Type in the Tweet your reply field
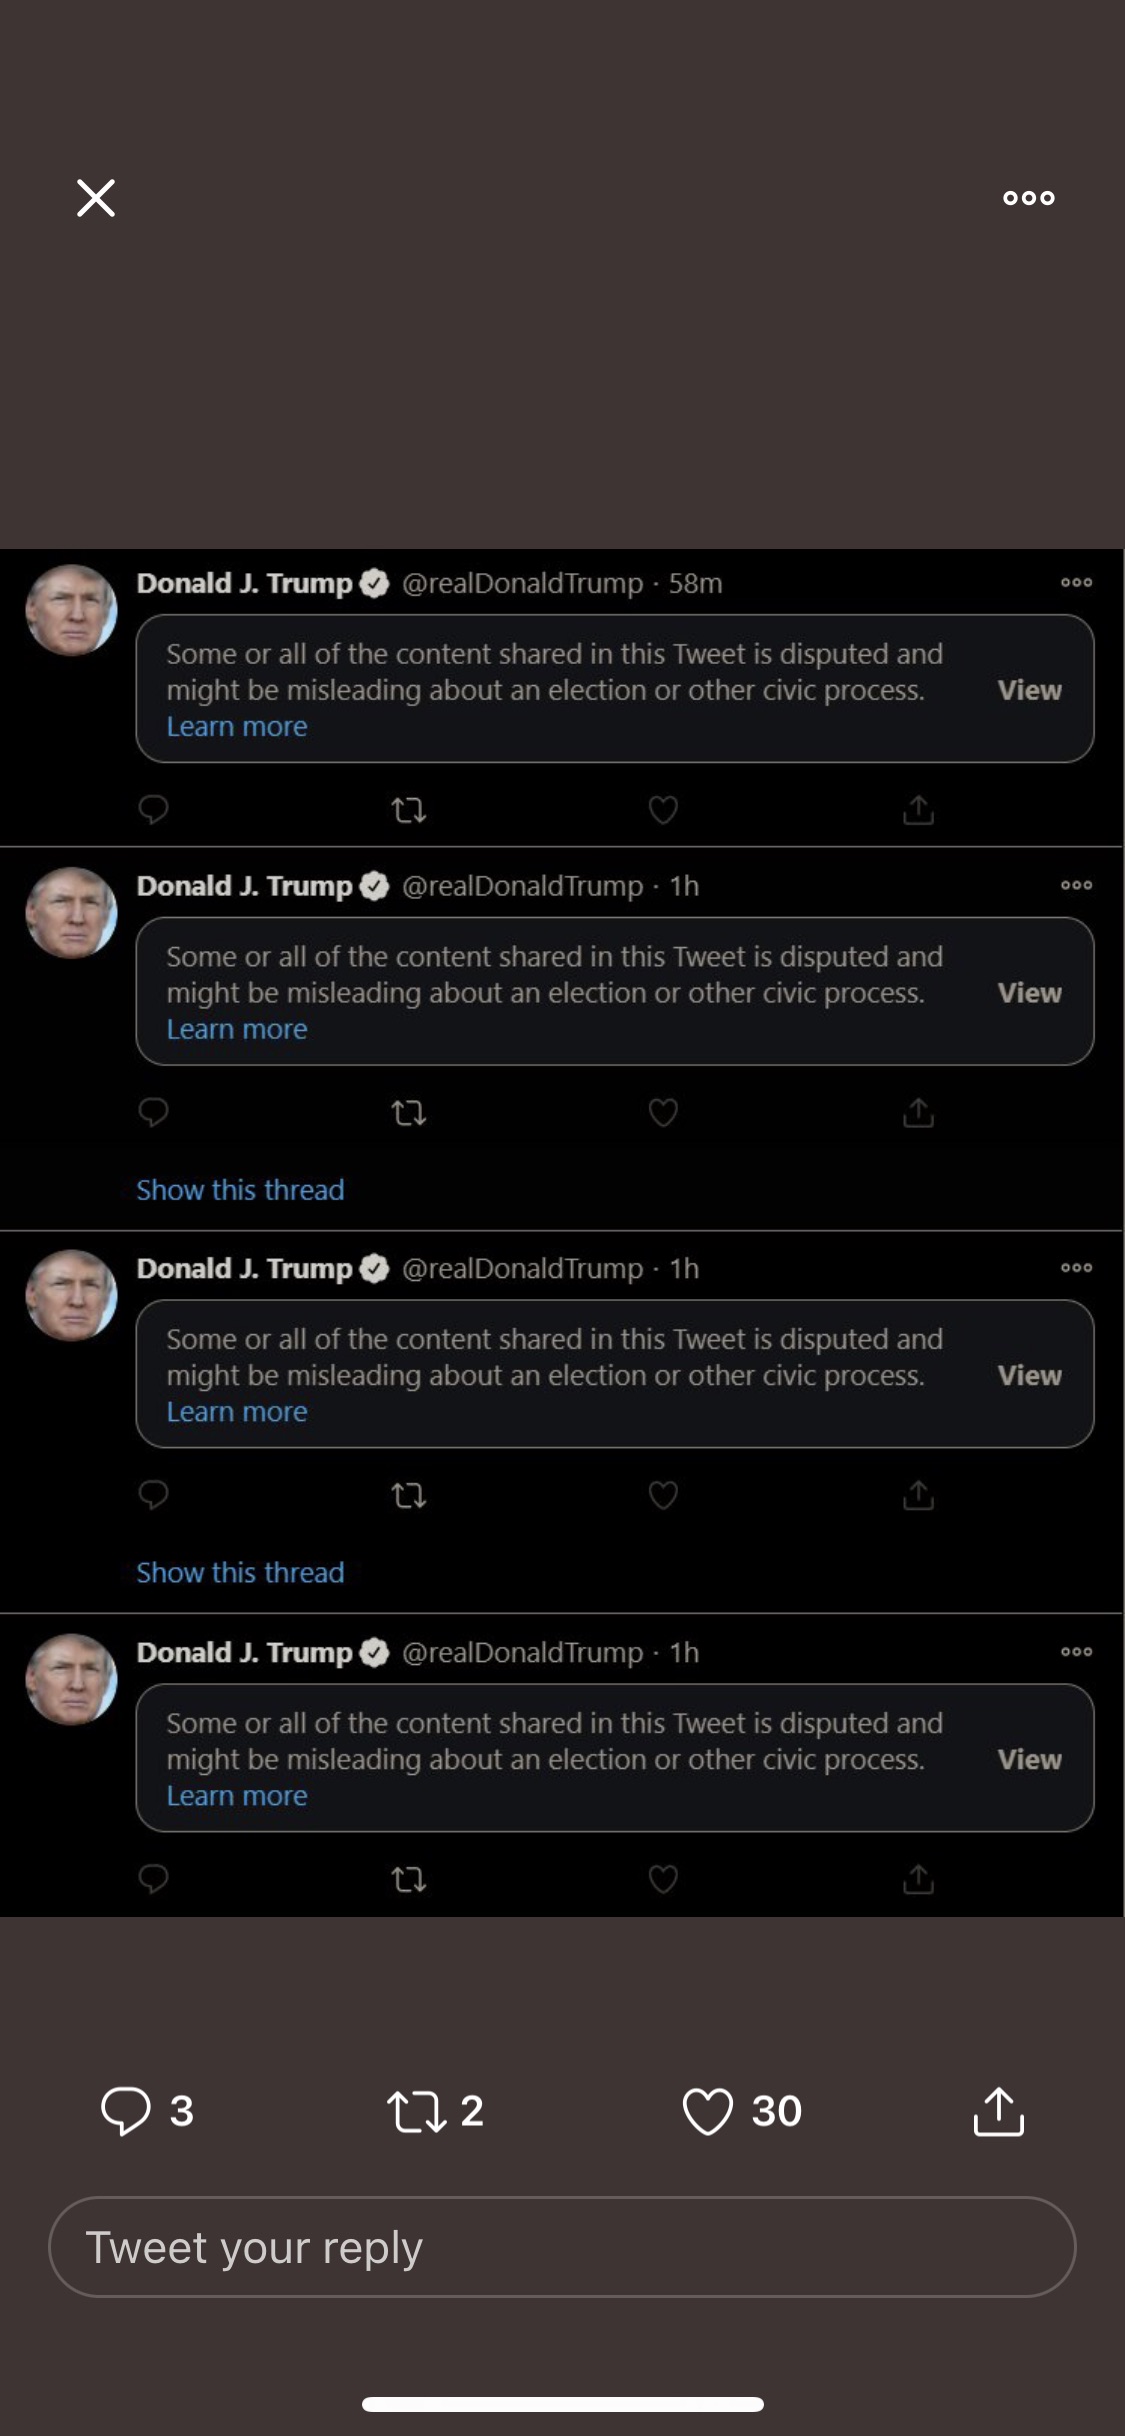 (x=562, y=2246)
